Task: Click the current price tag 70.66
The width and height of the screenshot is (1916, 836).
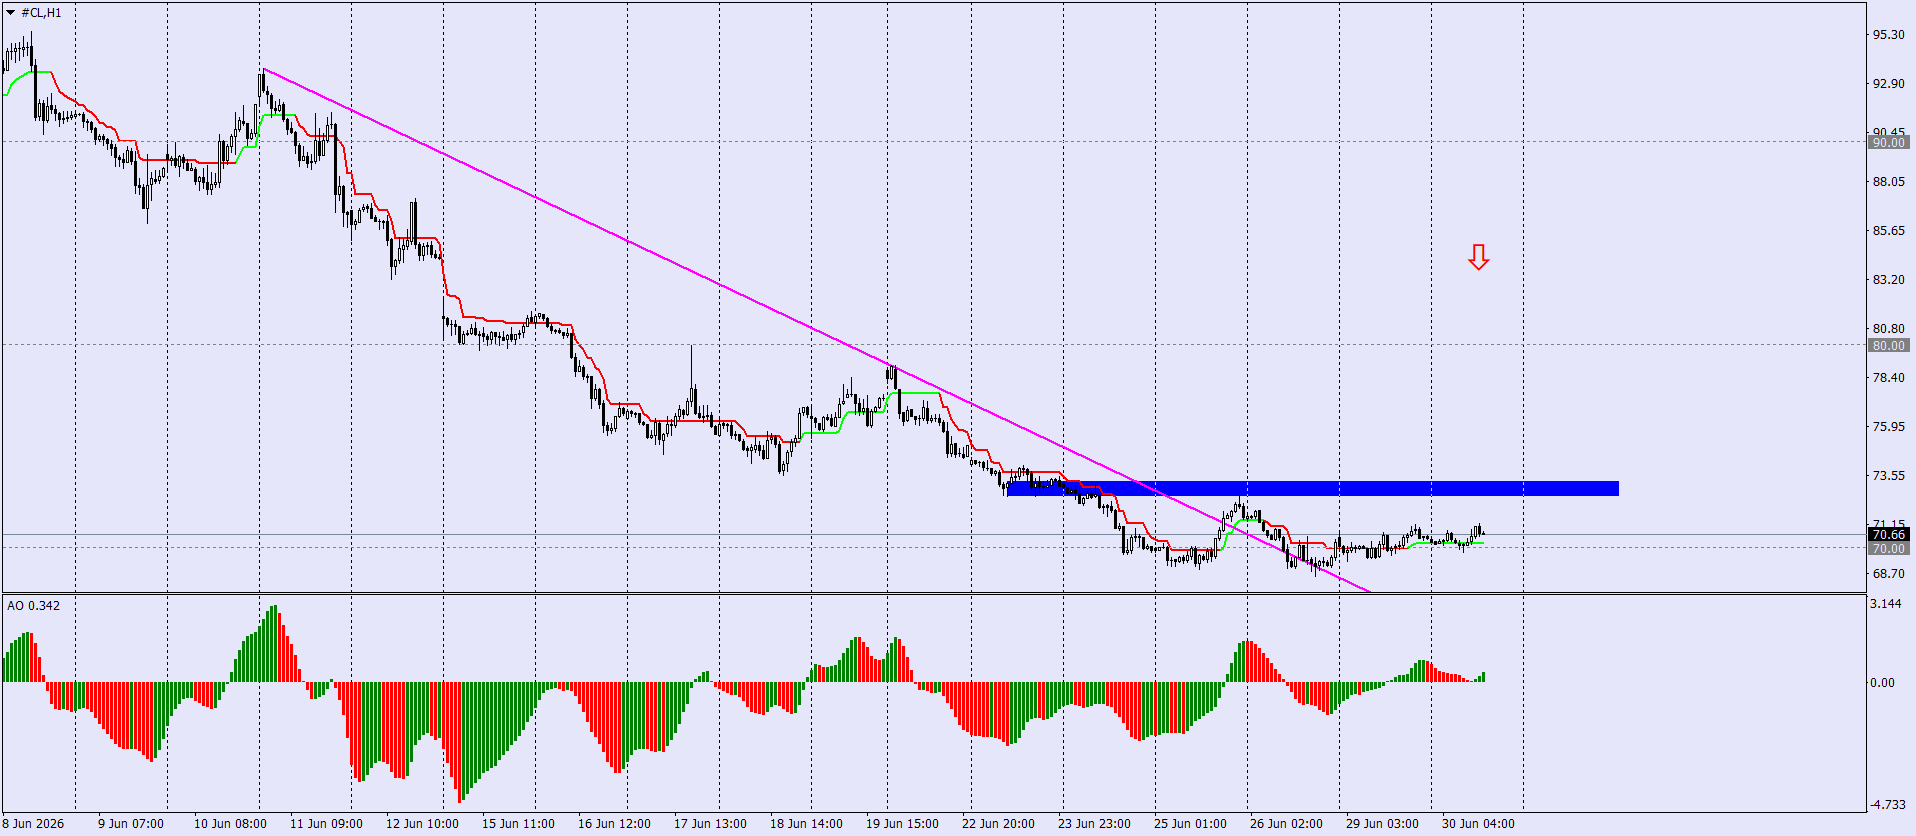Action: point(1888,535)
